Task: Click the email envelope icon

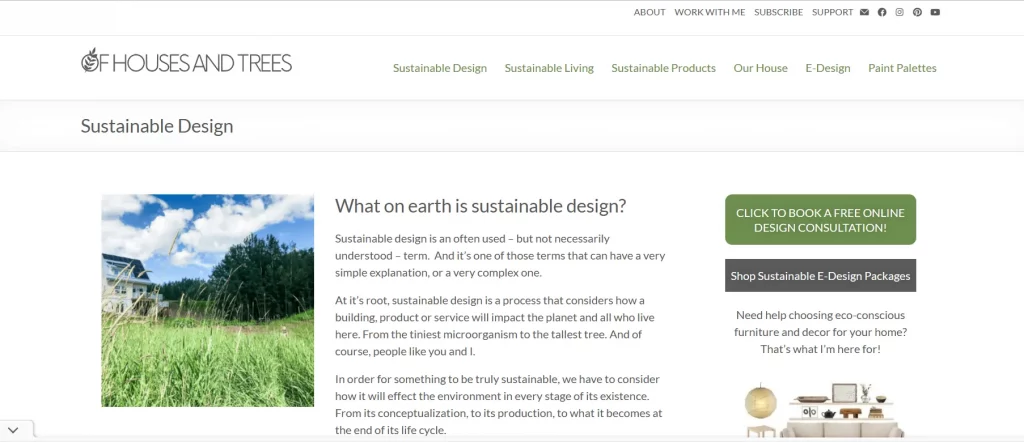Action: coord(864,12)
